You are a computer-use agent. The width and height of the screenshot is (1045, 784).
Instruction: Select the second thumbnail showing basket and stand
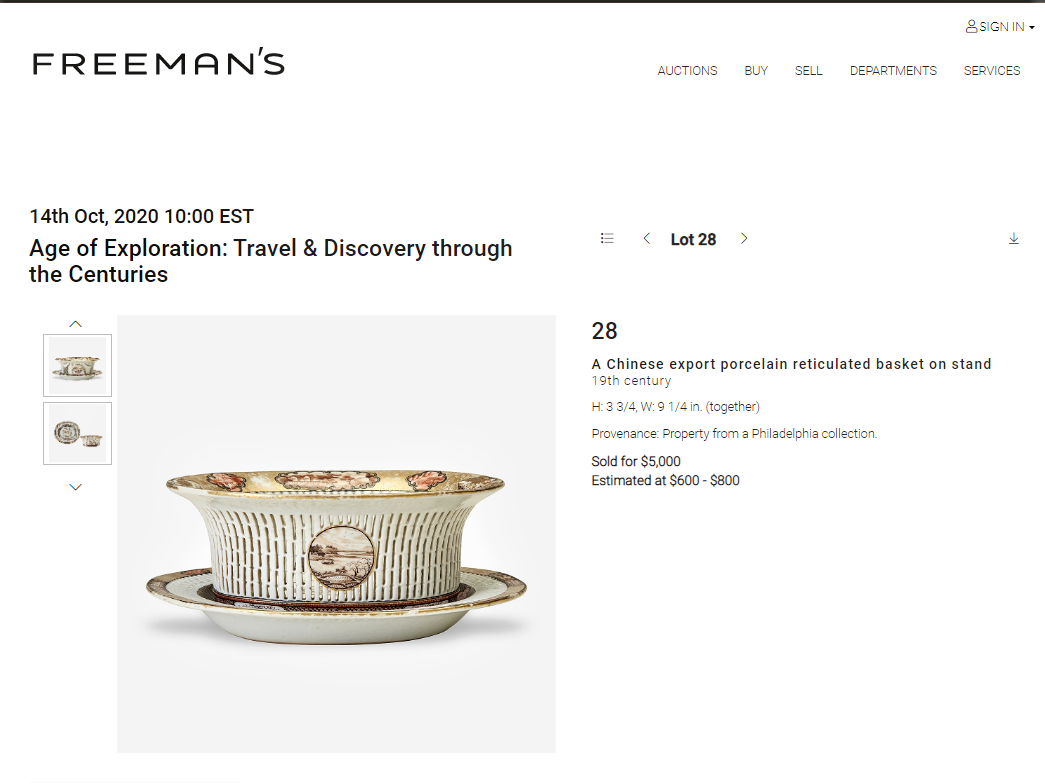click(x=77, y=433)
